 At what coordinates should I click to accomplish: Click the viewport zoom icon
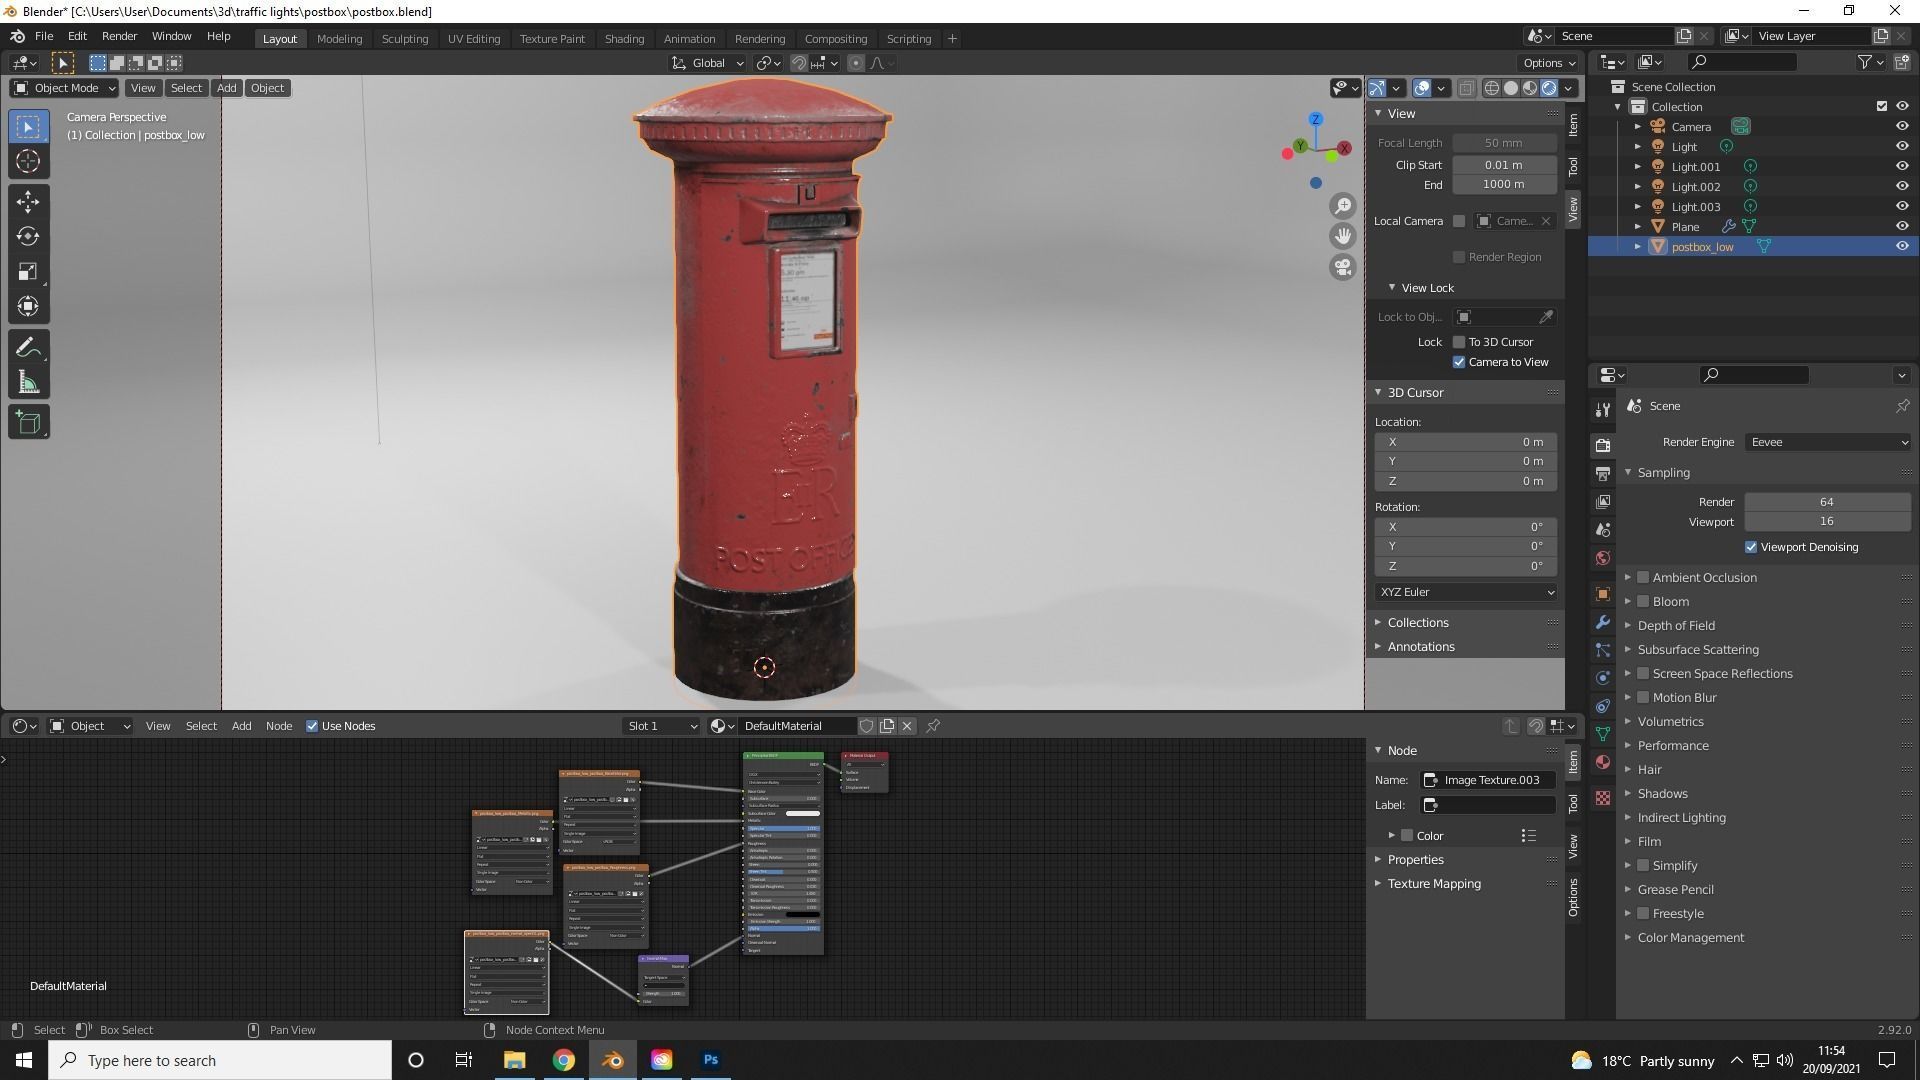tap(1342, 206)
